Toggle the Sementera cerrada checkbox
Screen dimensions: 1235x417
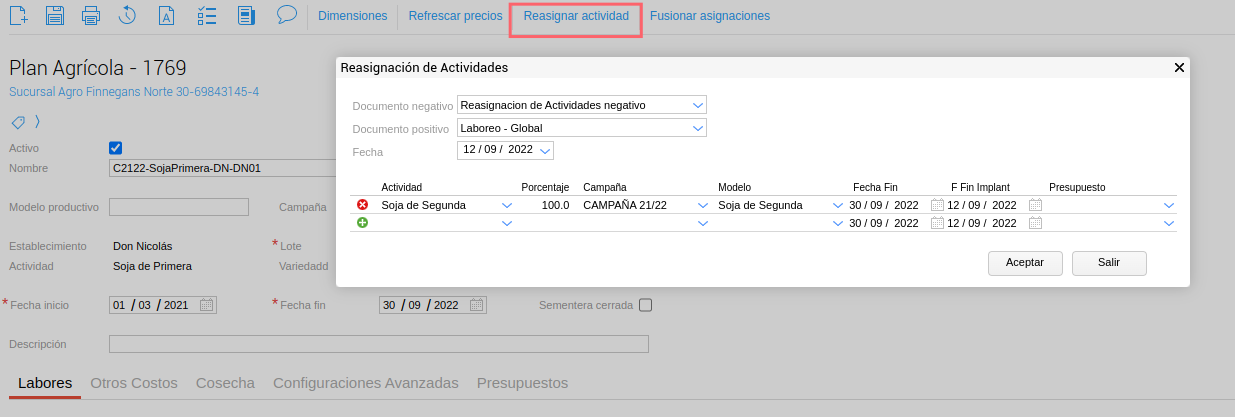tap(645, 305)
